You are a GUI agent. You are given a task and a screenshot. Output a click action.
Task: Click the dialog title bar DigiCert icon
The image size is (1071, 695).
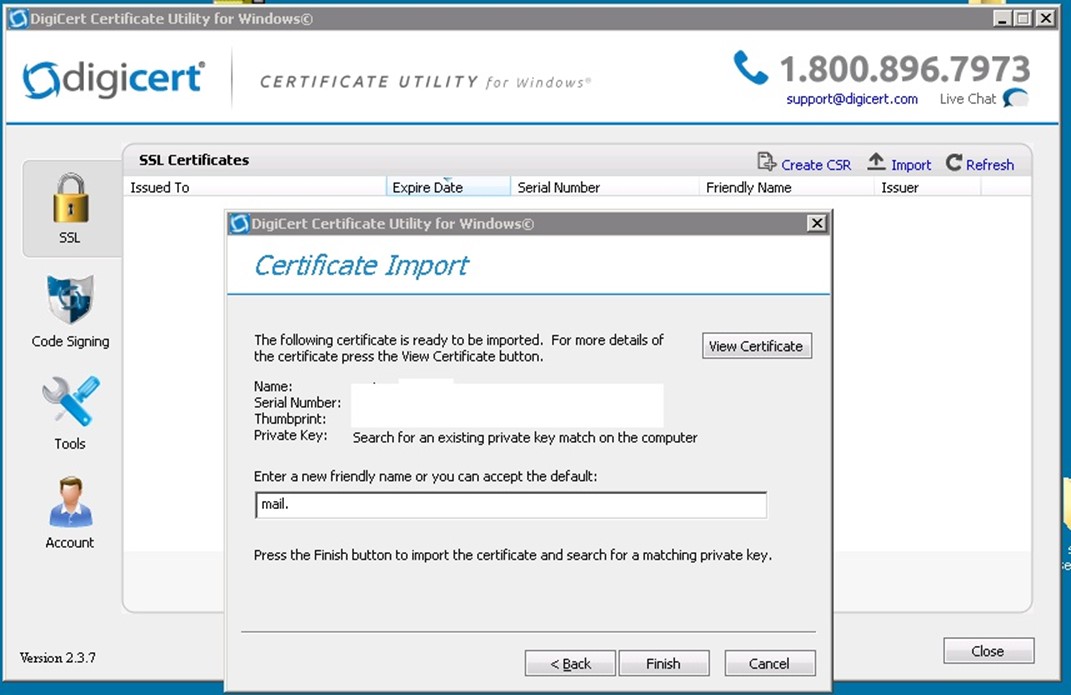(x=239, y=223)
